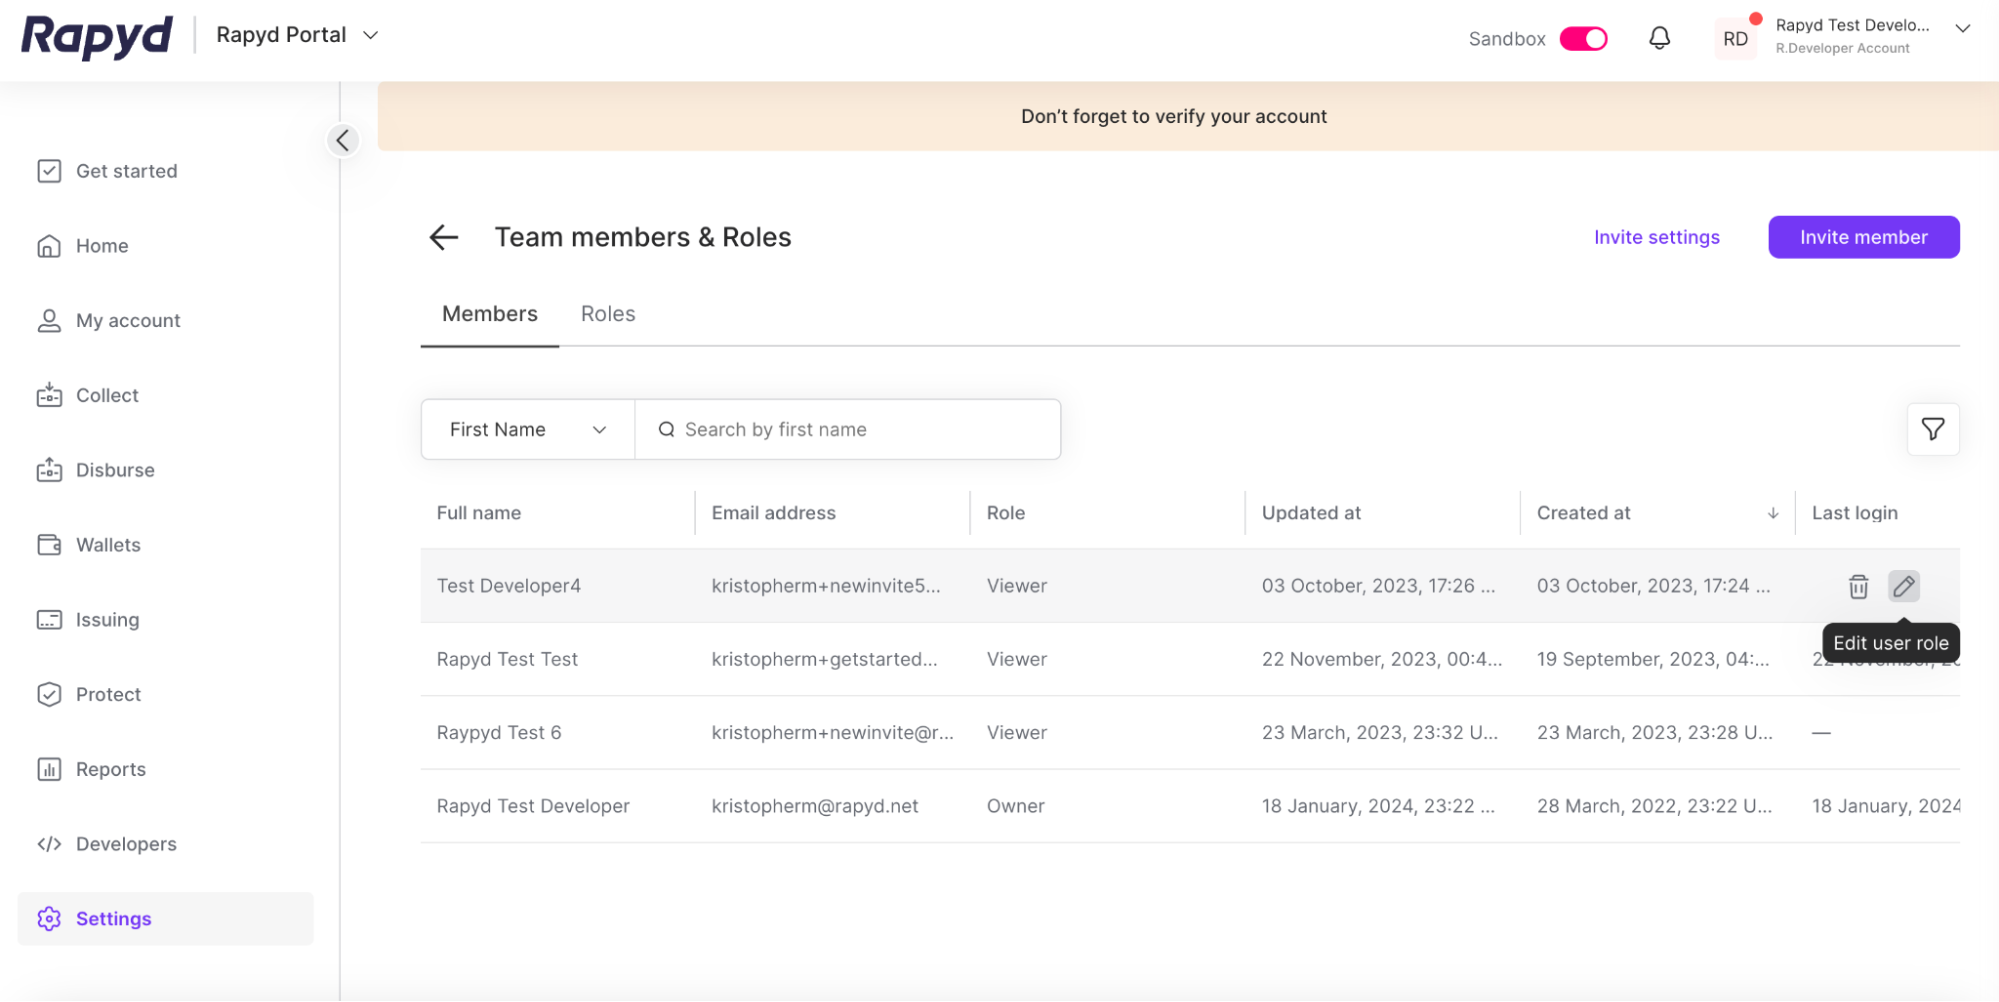Switch to the Roles tab
Image resolution: width=1999 pixels, height=1002 pixels.
click(607, 314)
